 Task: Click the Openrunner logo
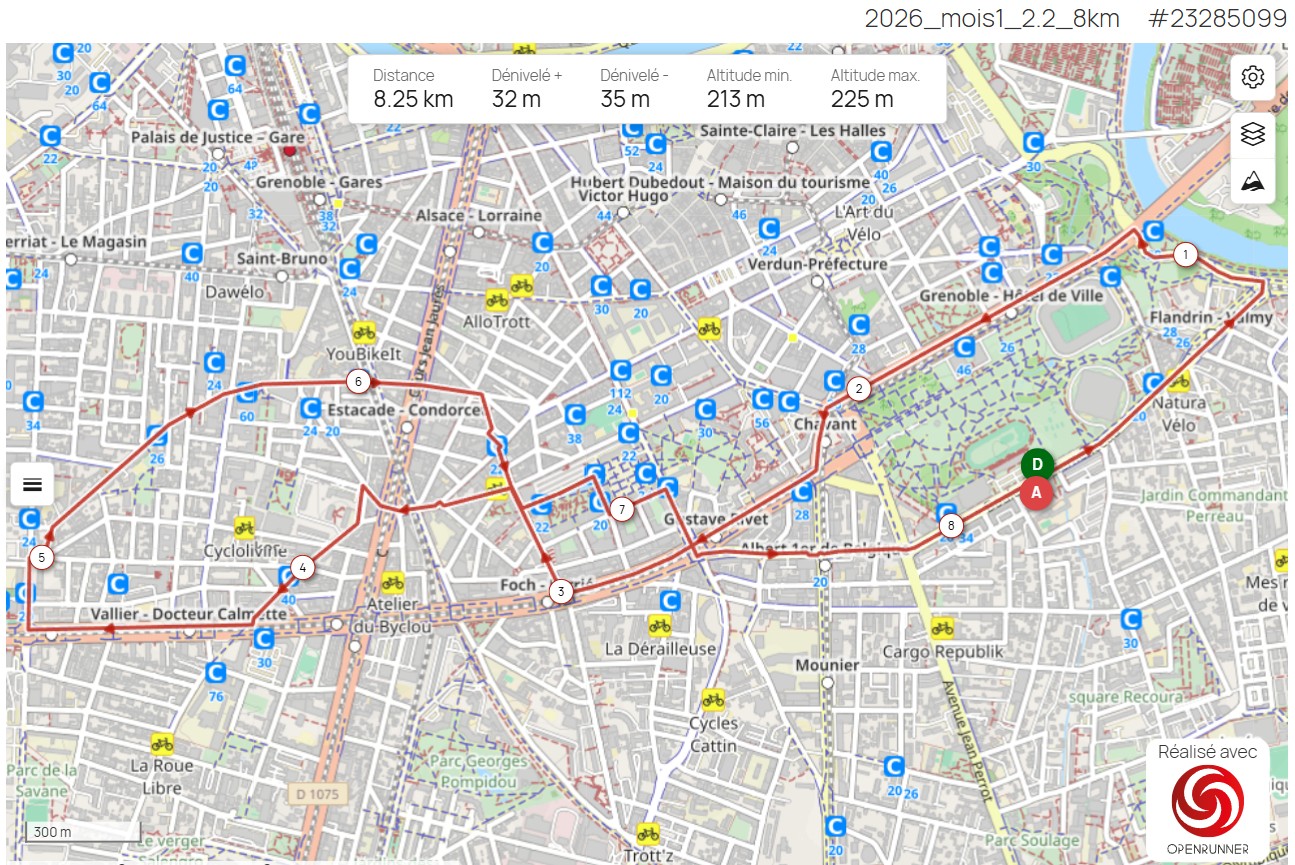coord(1206,800)
